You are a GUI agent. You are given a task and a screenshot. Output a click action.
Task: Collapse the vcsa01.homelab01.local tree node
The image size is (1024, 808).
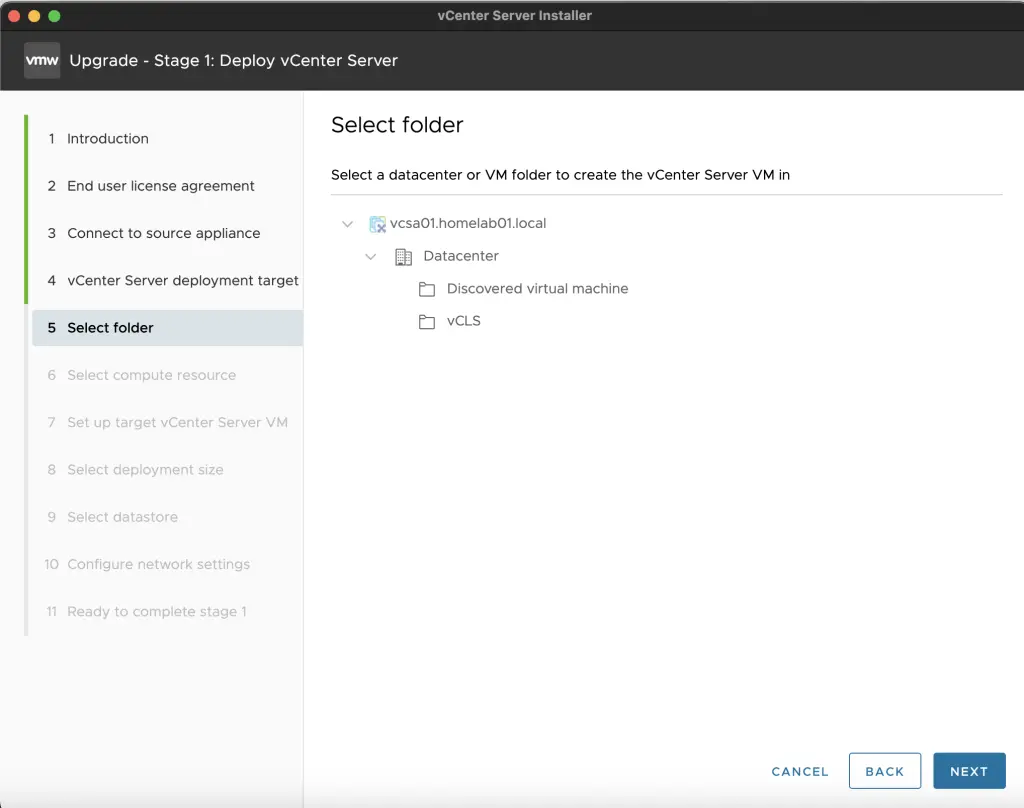(x=347, y=223)
